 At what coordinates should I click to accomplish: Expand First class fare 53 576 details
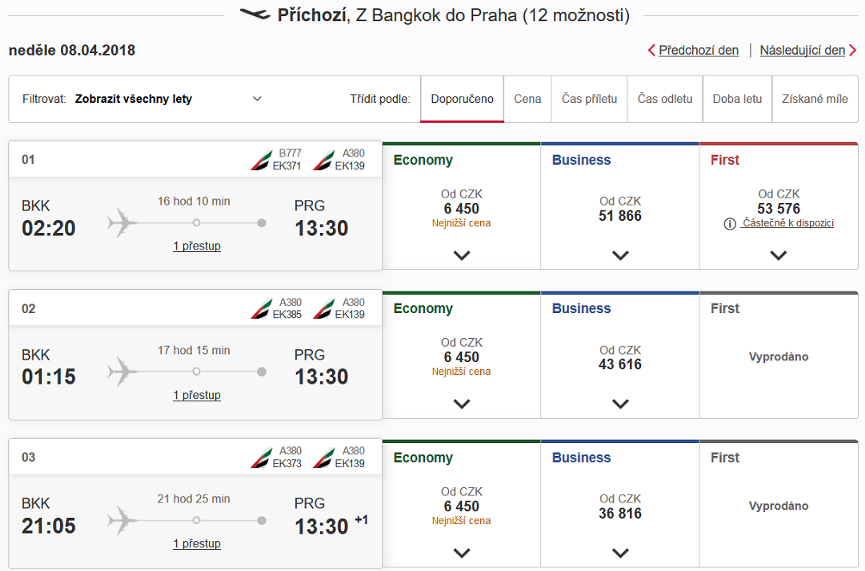coord(778,255)
